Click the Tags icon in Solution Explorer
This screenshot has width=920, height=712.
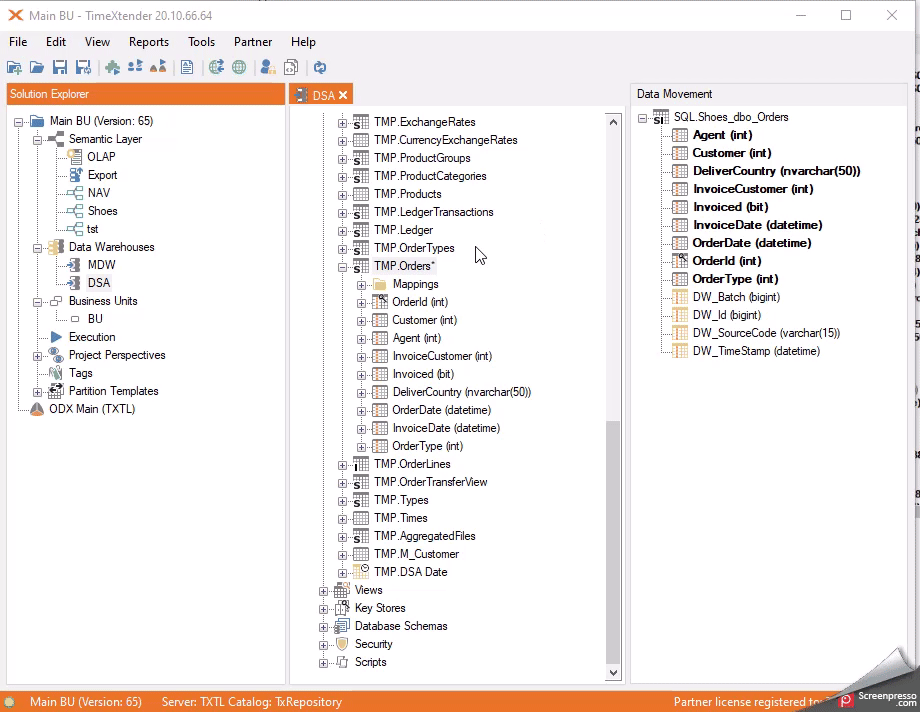click(x=56, y=373)
